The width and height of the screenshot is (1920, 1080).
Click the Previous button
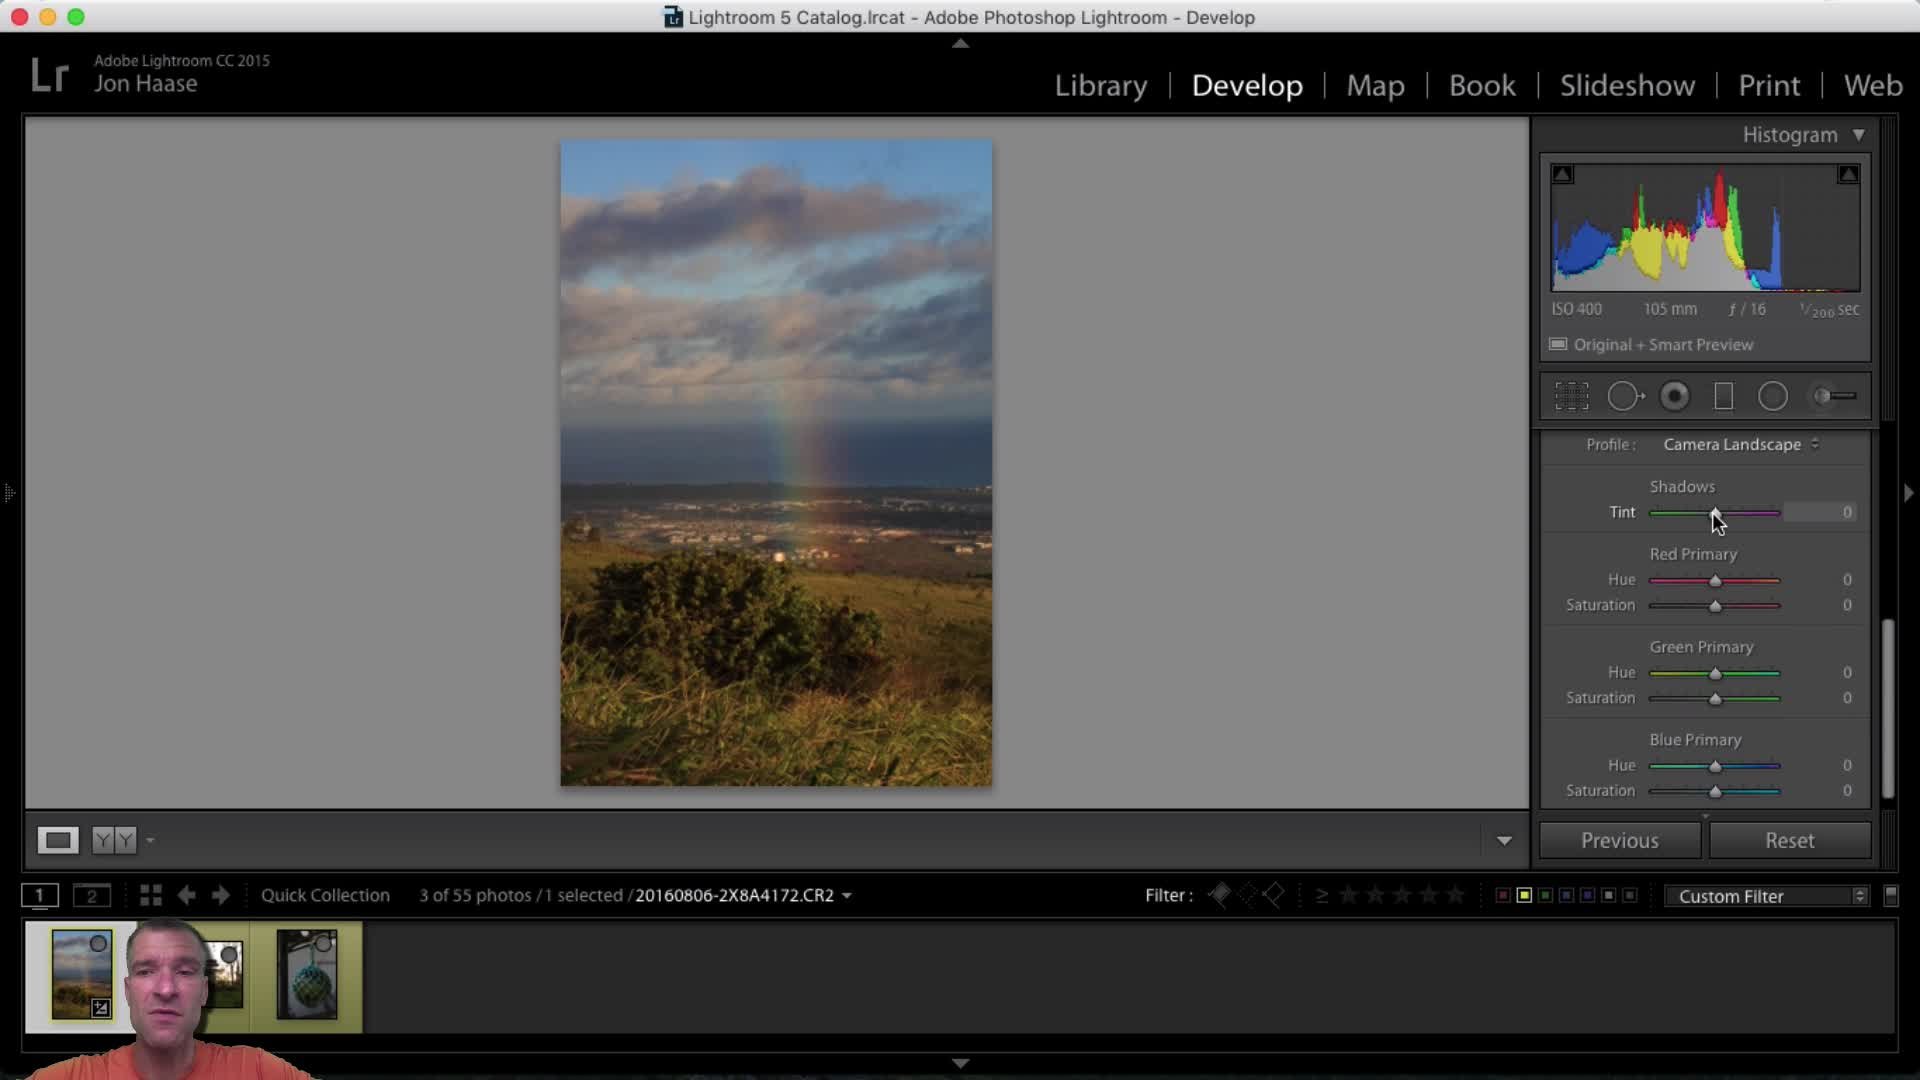[1619, 841]
